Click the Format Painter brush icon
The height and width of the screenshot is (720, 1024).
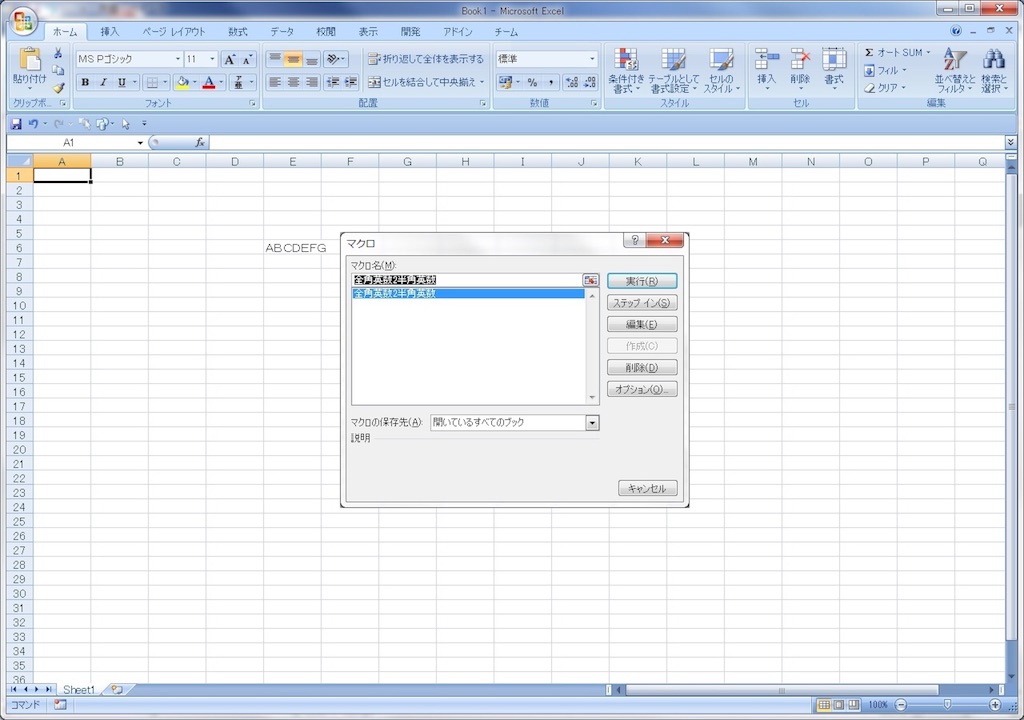58,87
